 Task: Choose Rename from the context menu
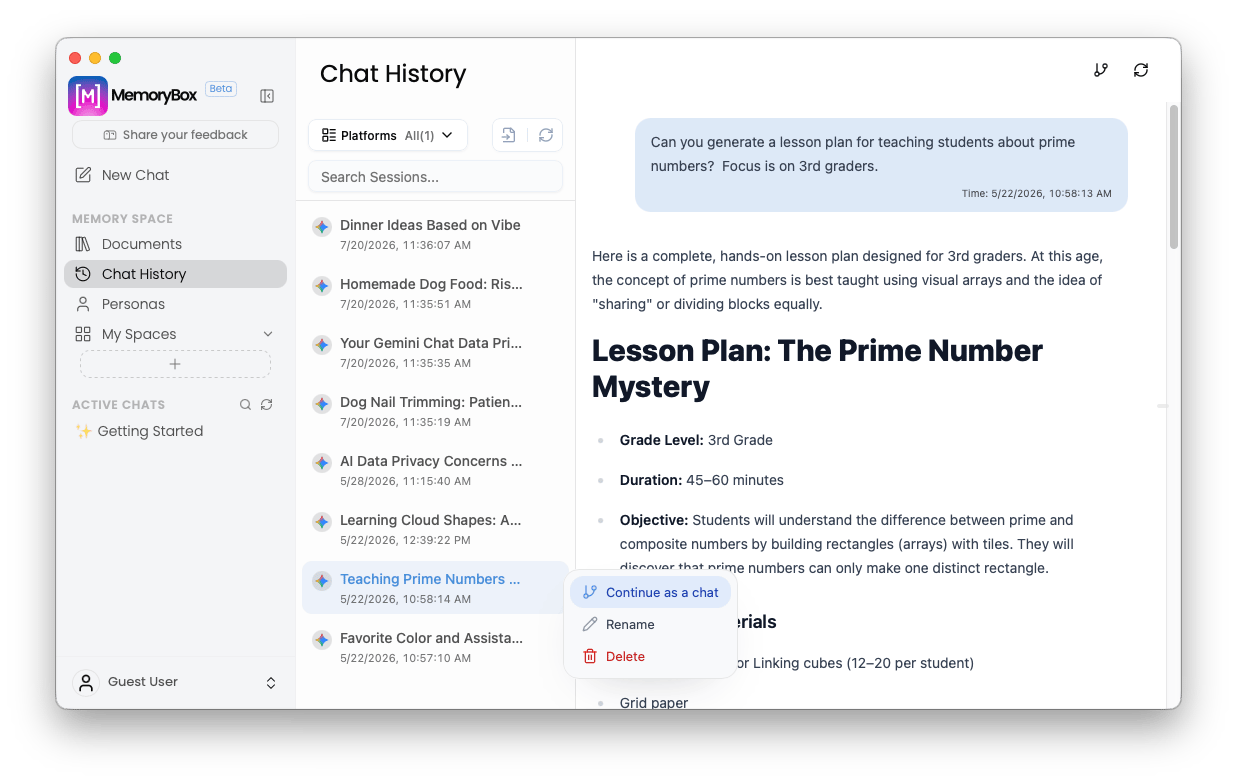pos(650,624)
